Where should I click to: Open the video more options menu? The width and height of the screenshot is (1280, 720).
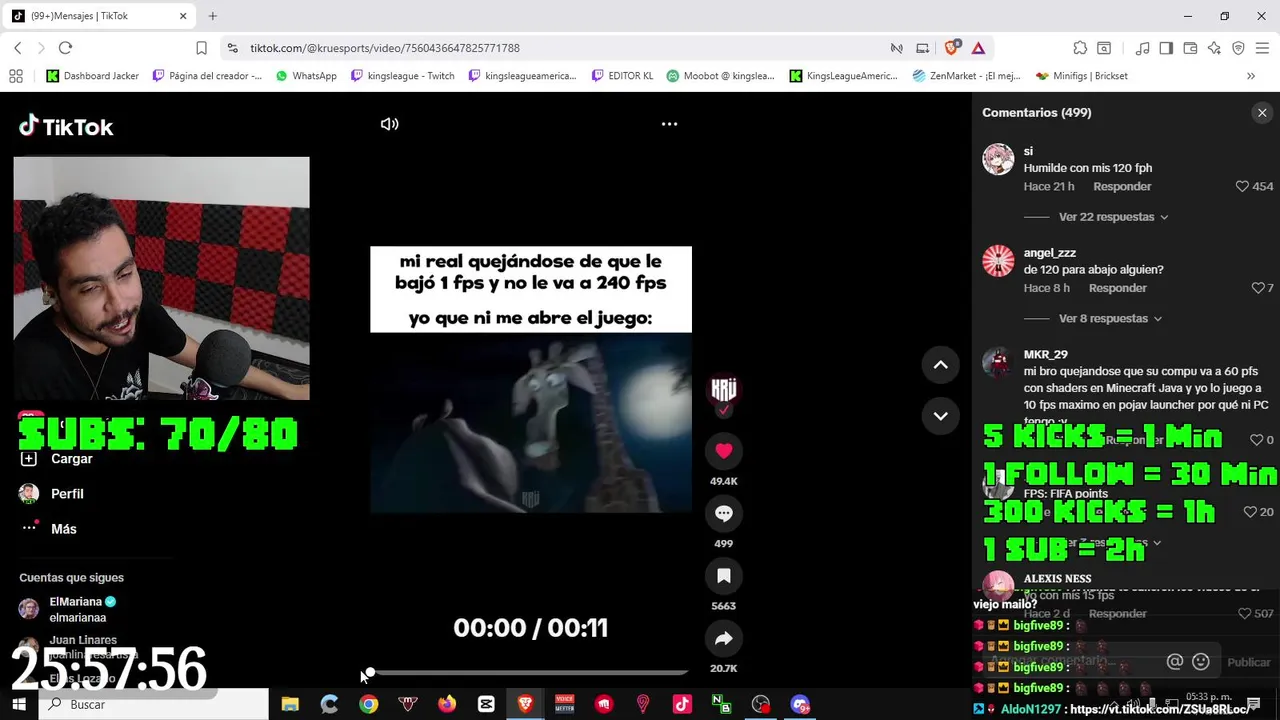(x=669, y=124)
